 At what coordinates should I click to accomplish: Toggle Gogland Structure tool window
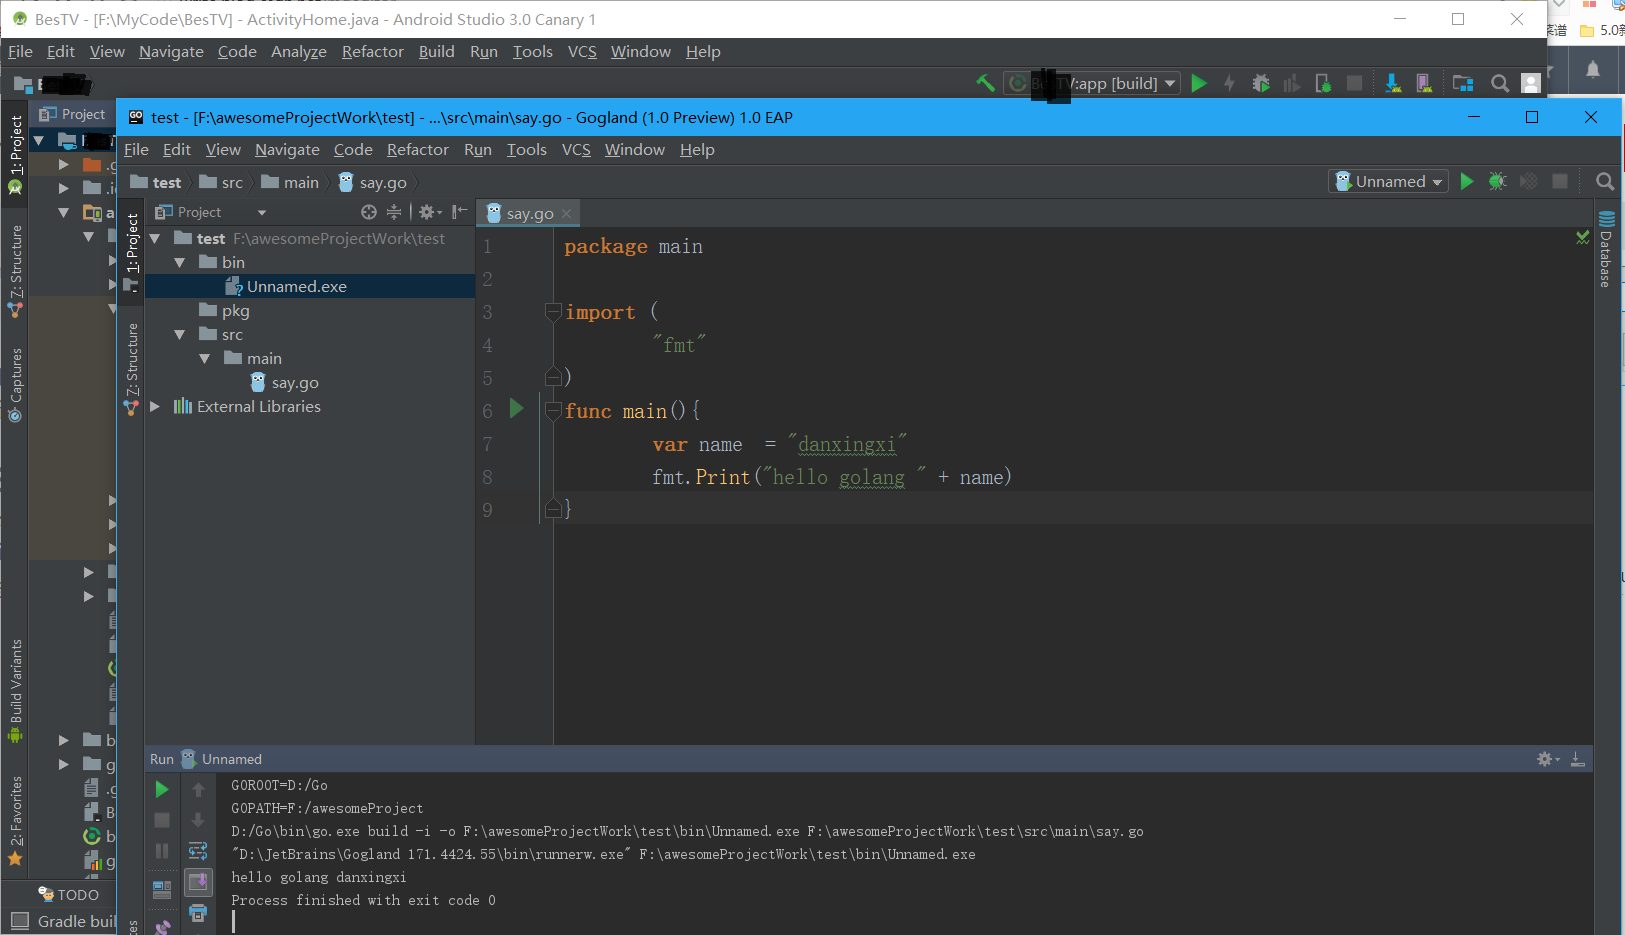tap(131, 367)
